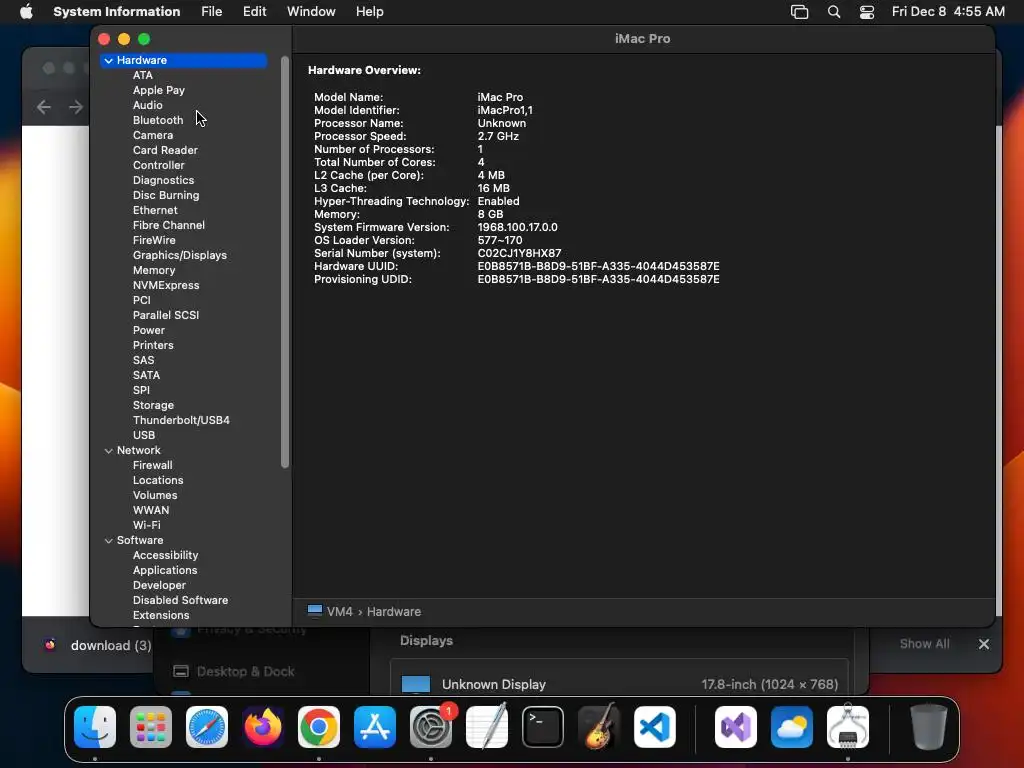
Task: Select Audio under Hardware
Action: 148,105
